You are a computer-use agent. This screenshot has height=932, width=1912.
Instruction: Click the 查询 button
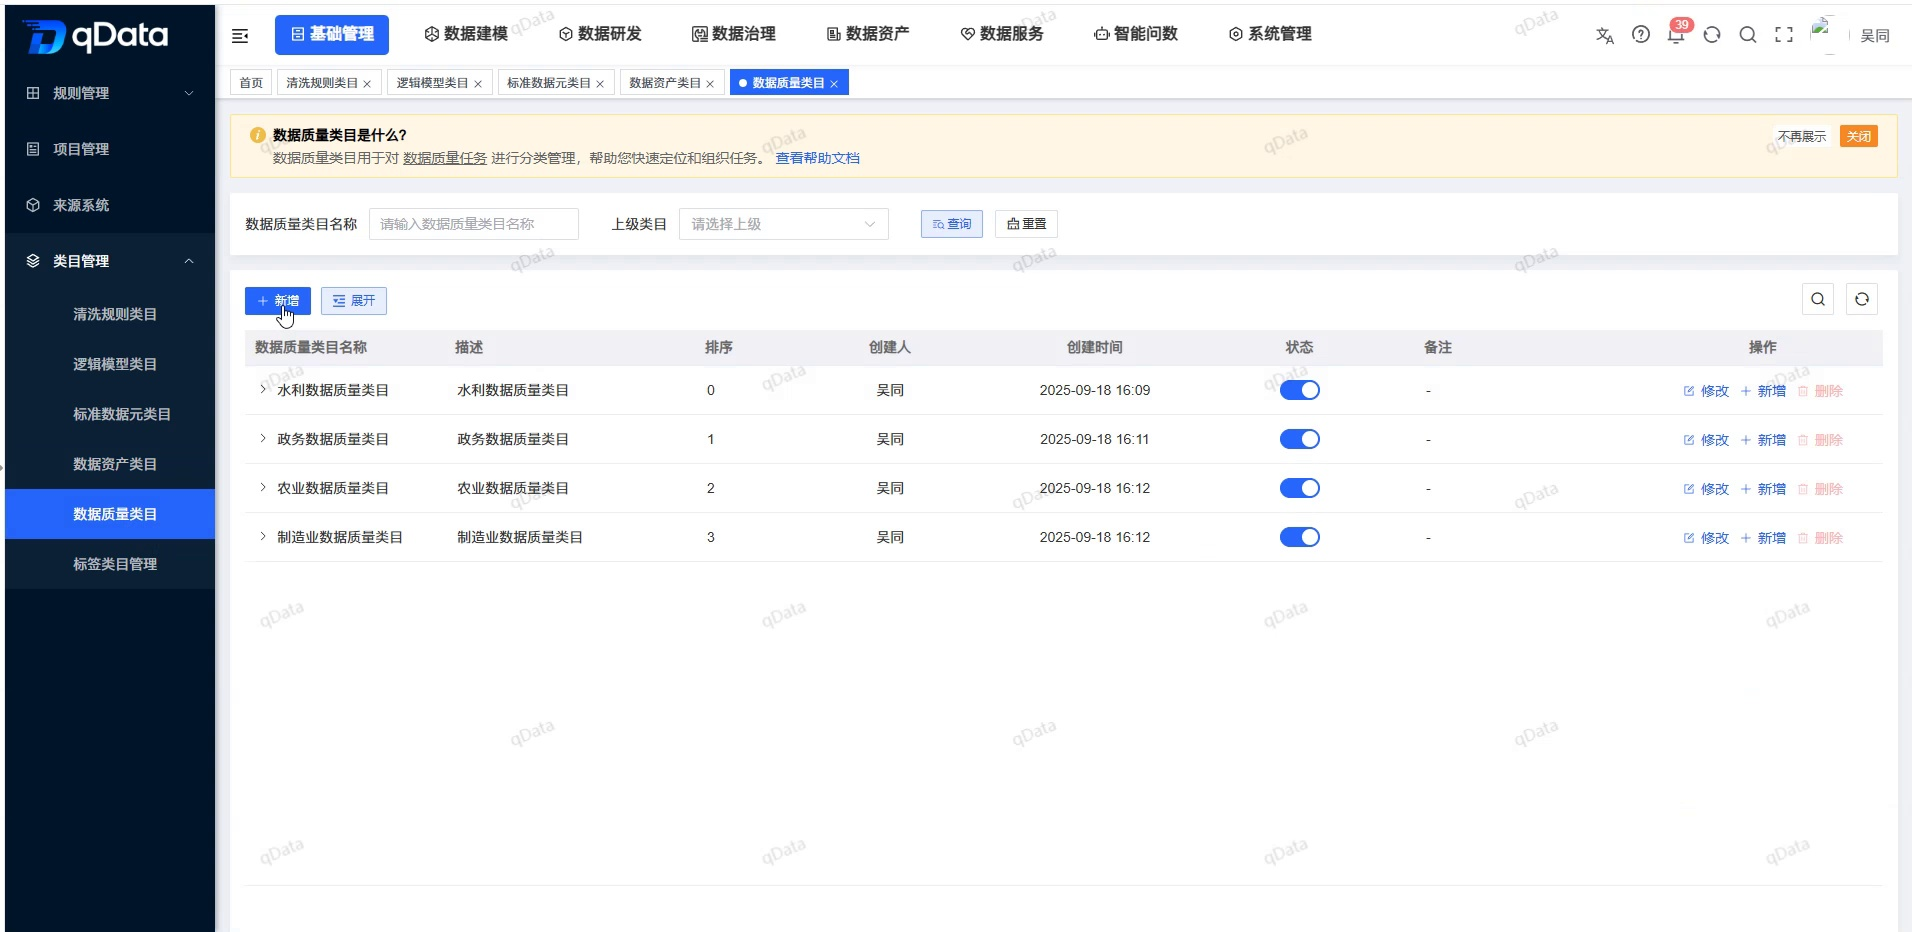(x=952, y=224)
